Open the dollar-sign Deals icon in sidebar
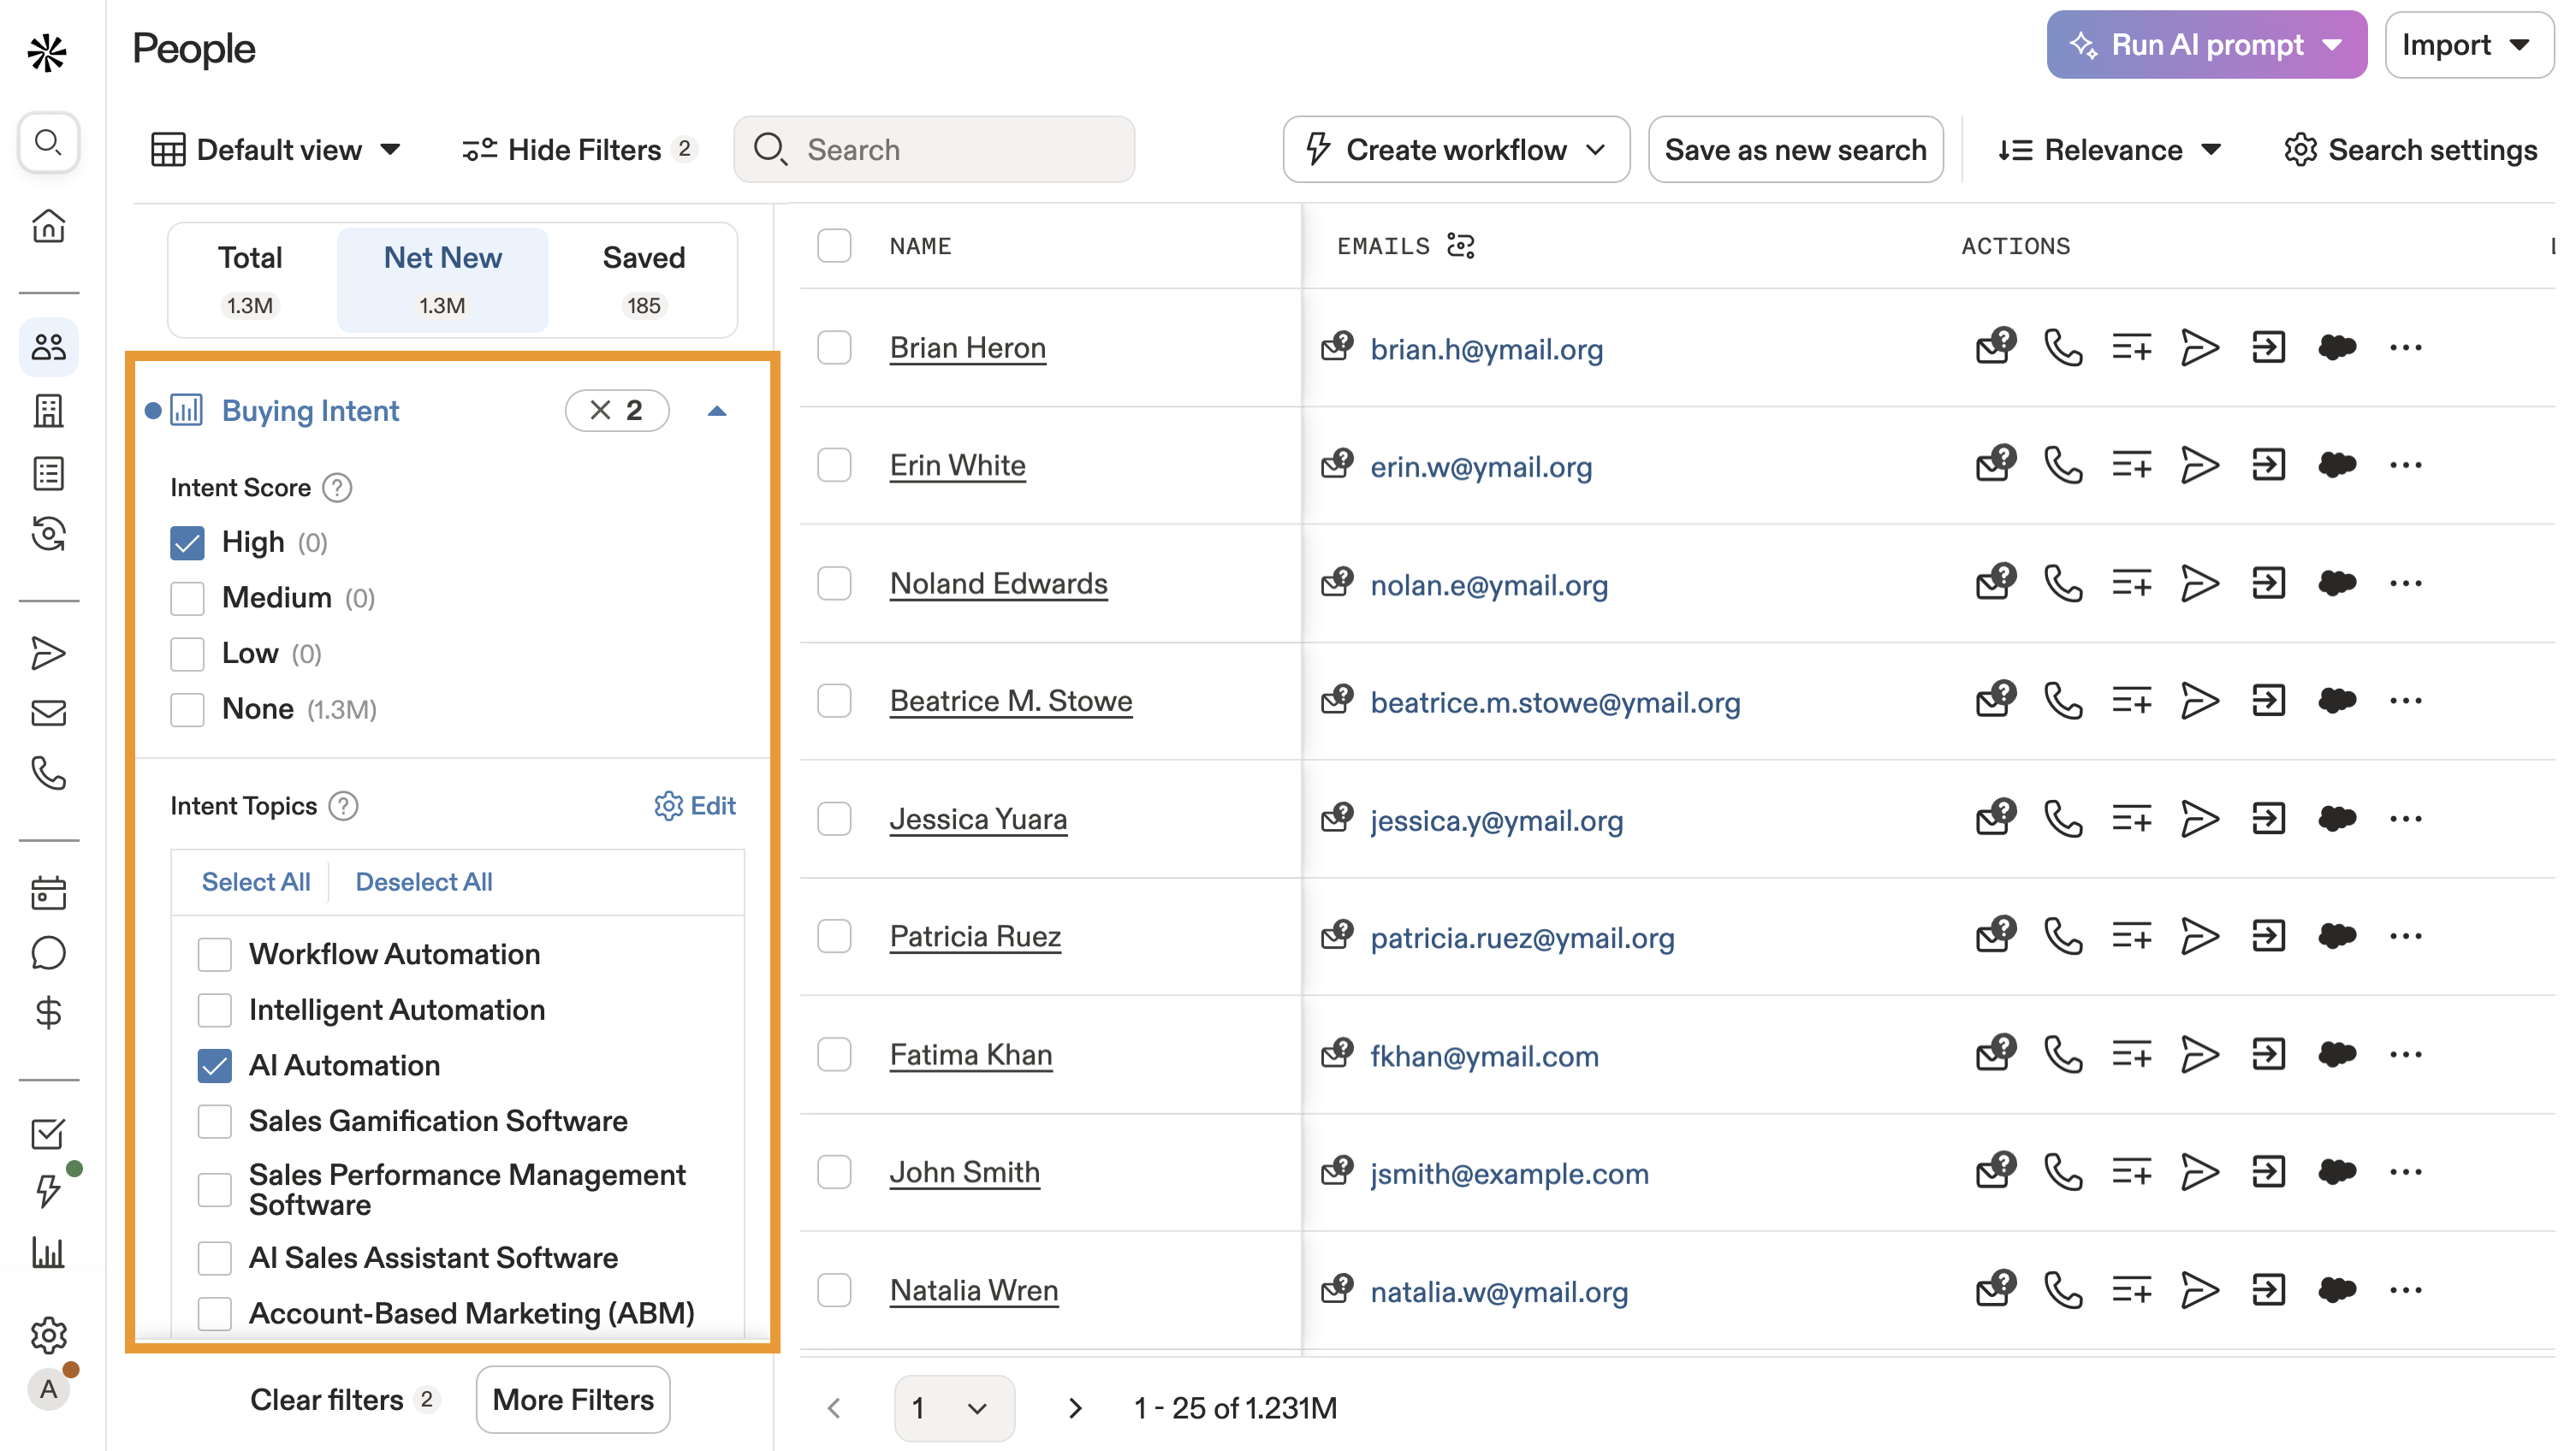Image resolution: width=2576 pixels, height=1451 pixels. coord(48,1013)
